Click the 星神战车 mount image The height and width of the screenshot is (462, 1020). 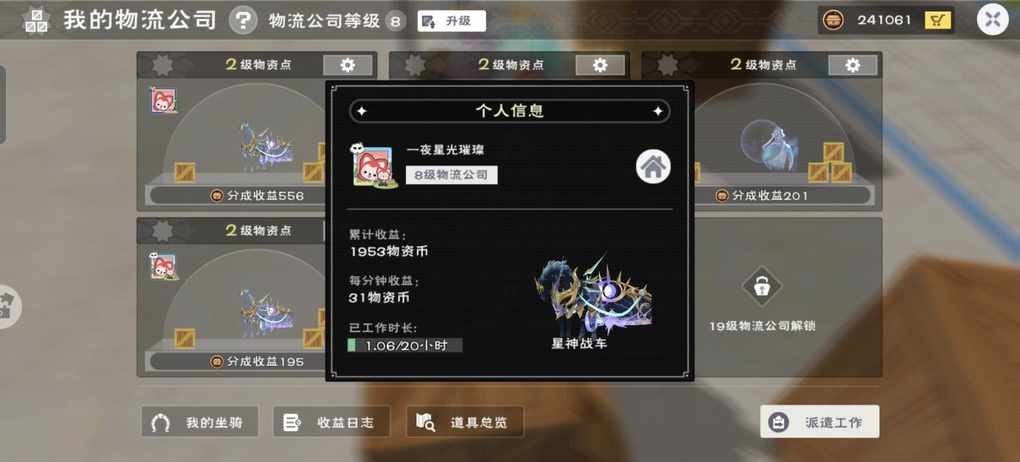click(x=593, y=294)
